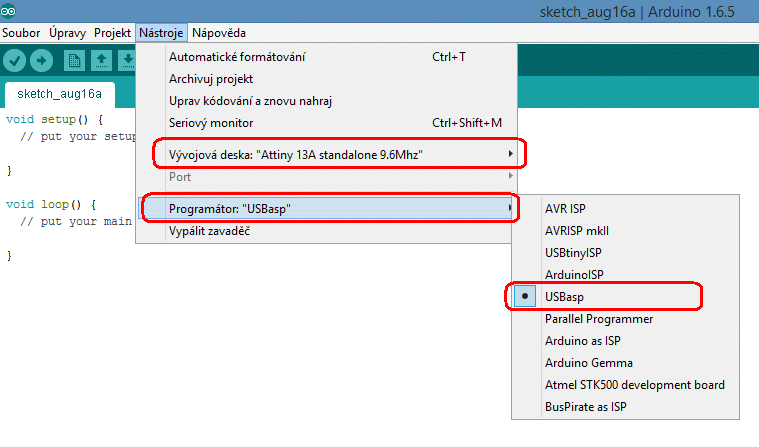Image resolution: width=759 pixels, height=447 pixels.
Task: Click the New sketch document icon
Action: pos(74,61)
